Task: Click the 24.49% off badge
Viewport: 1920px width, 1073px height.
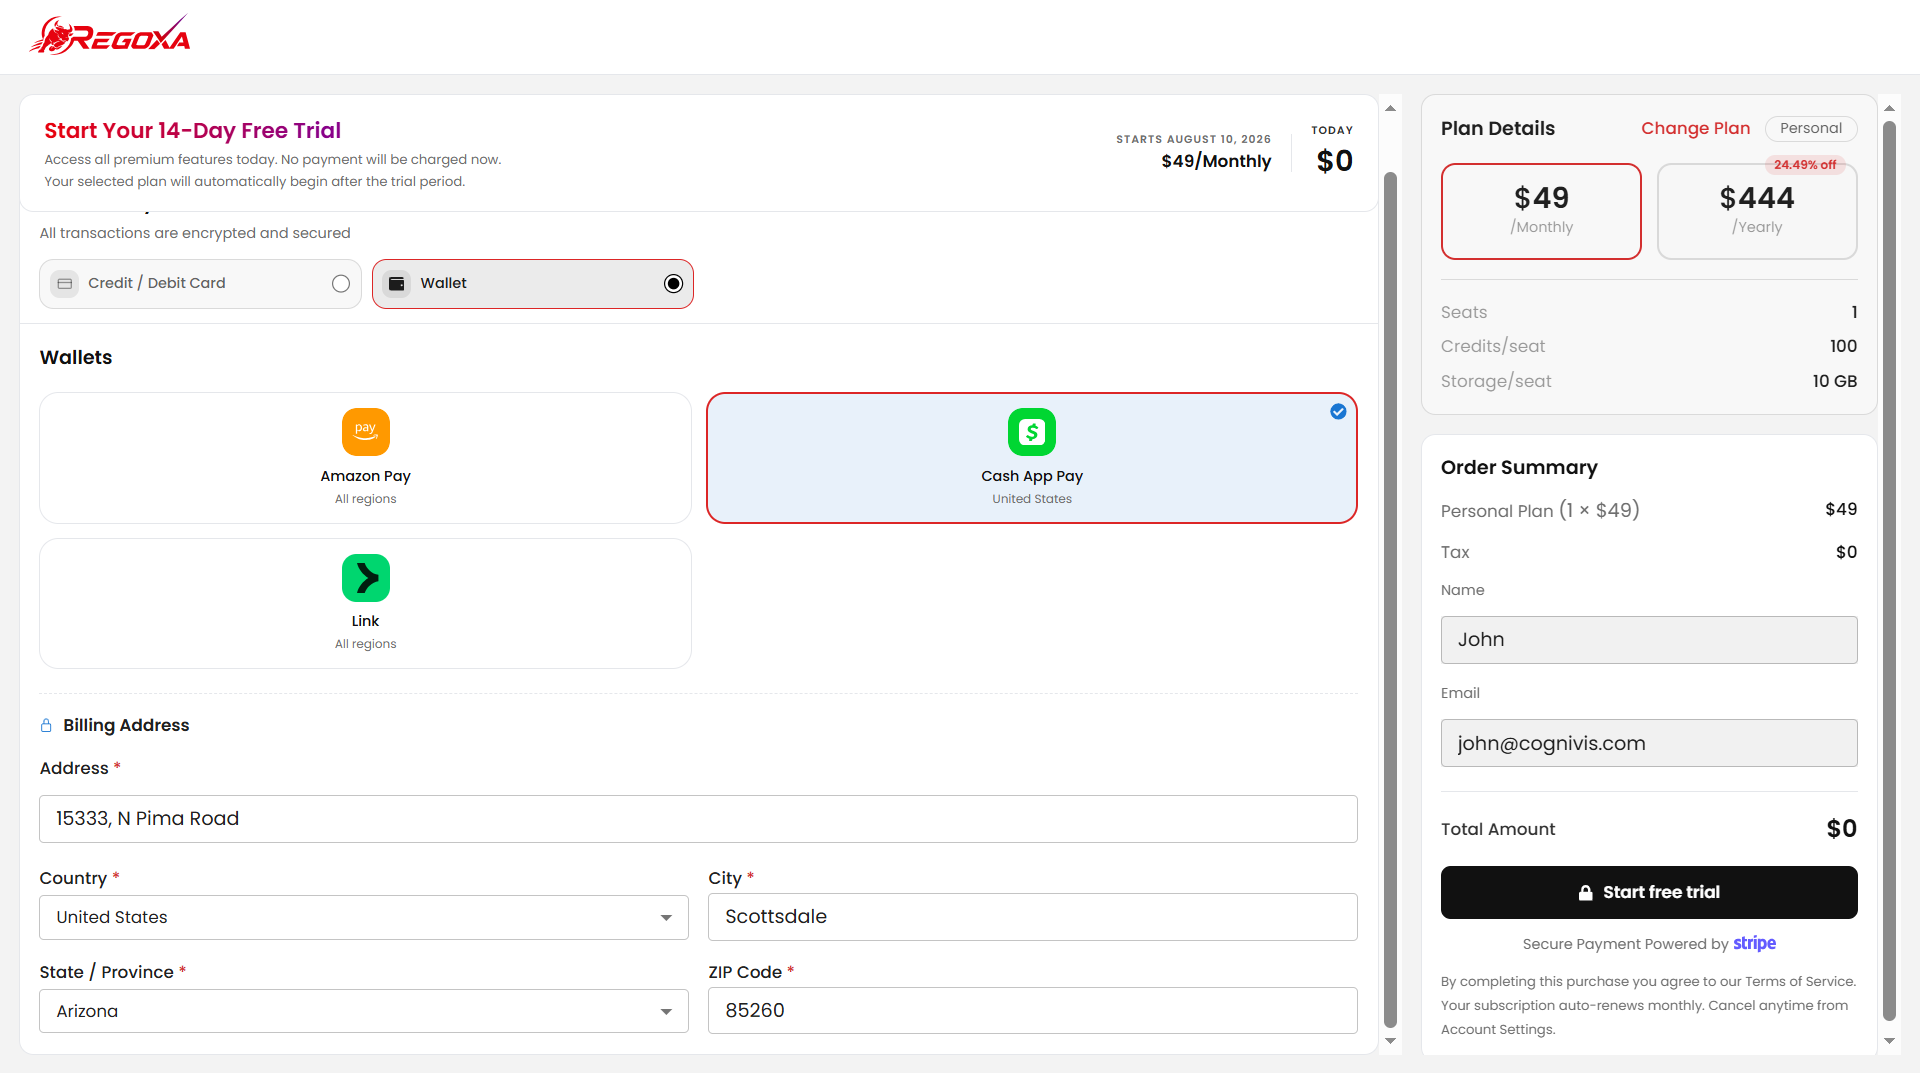Action: (1805, 165)
